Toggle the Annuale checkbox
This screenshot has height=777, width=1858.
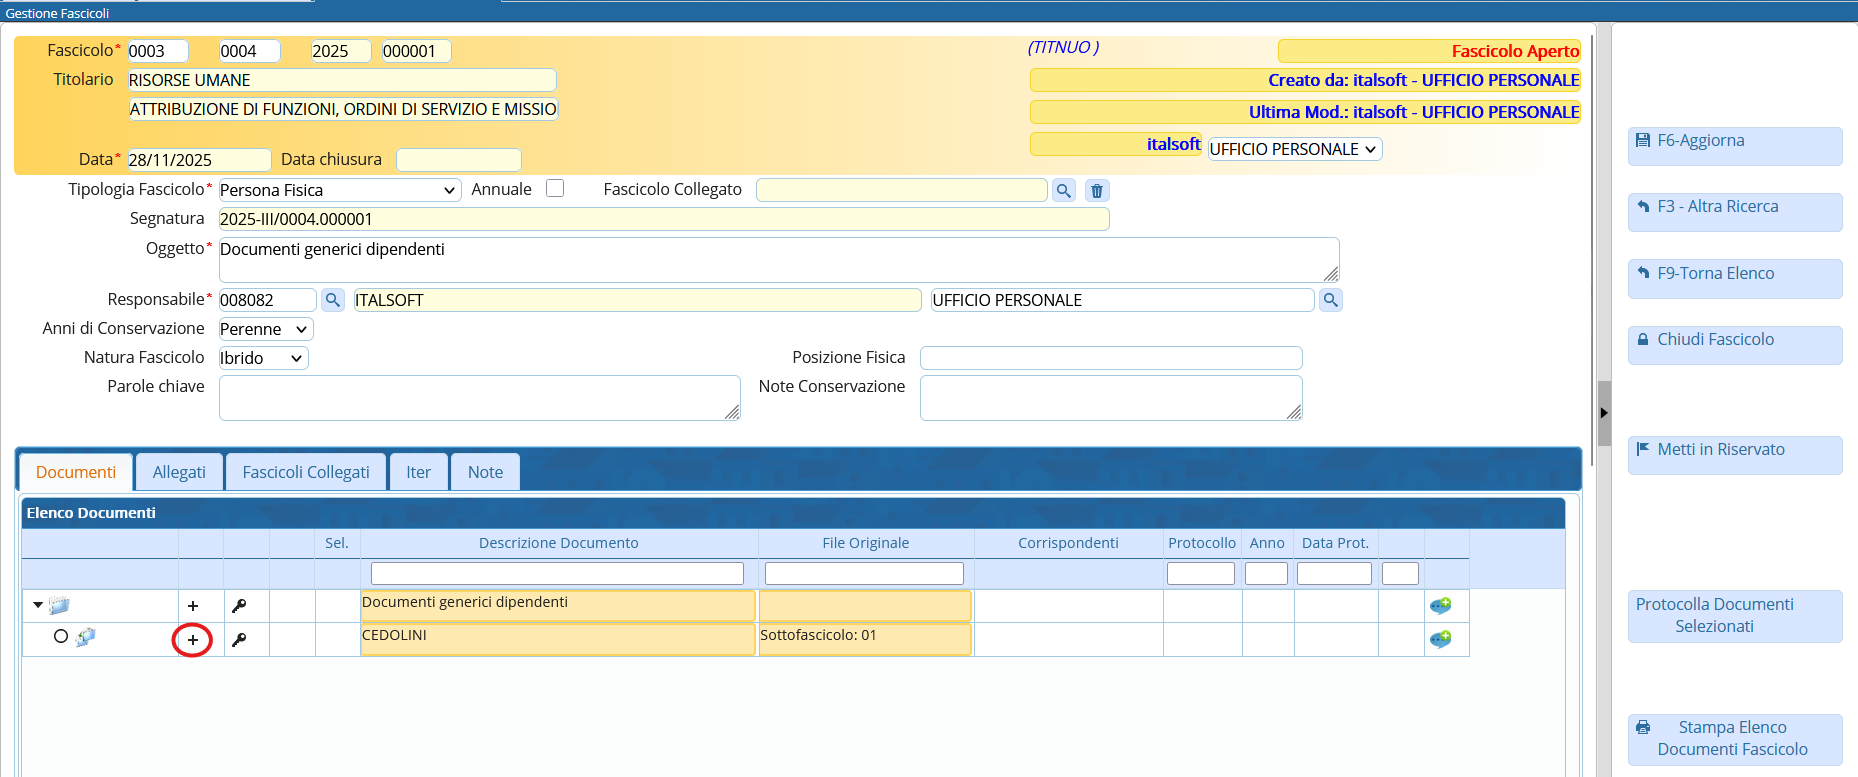[x=555, y=189]
